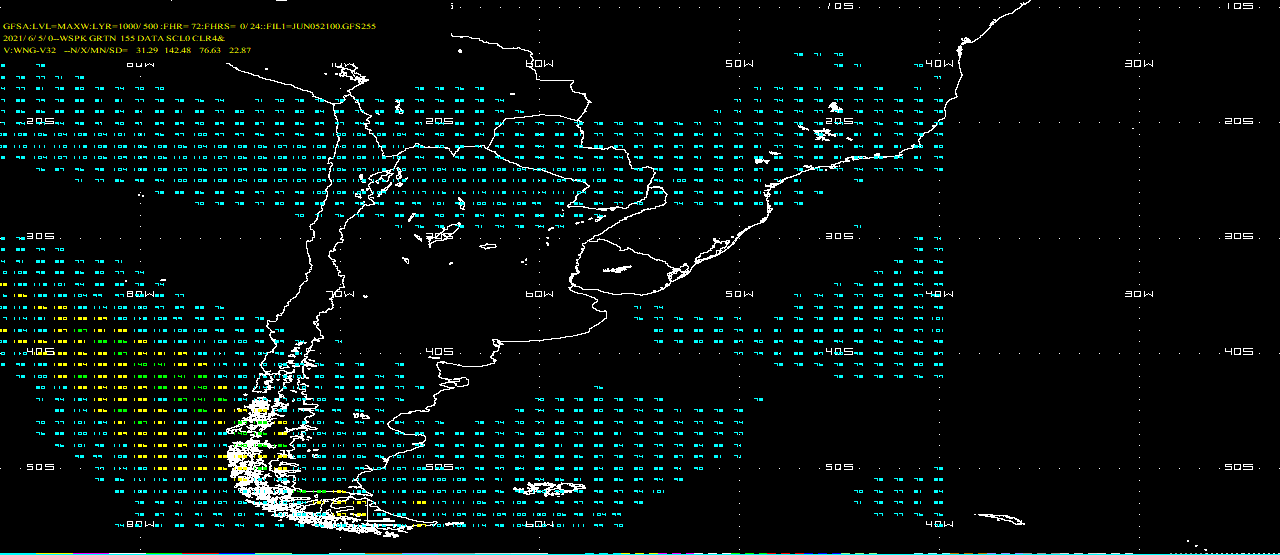The height and width of the screenshot is (555, 1280).
Task: Click the 70W label in the middle row
Action: (x=340, y=294)
